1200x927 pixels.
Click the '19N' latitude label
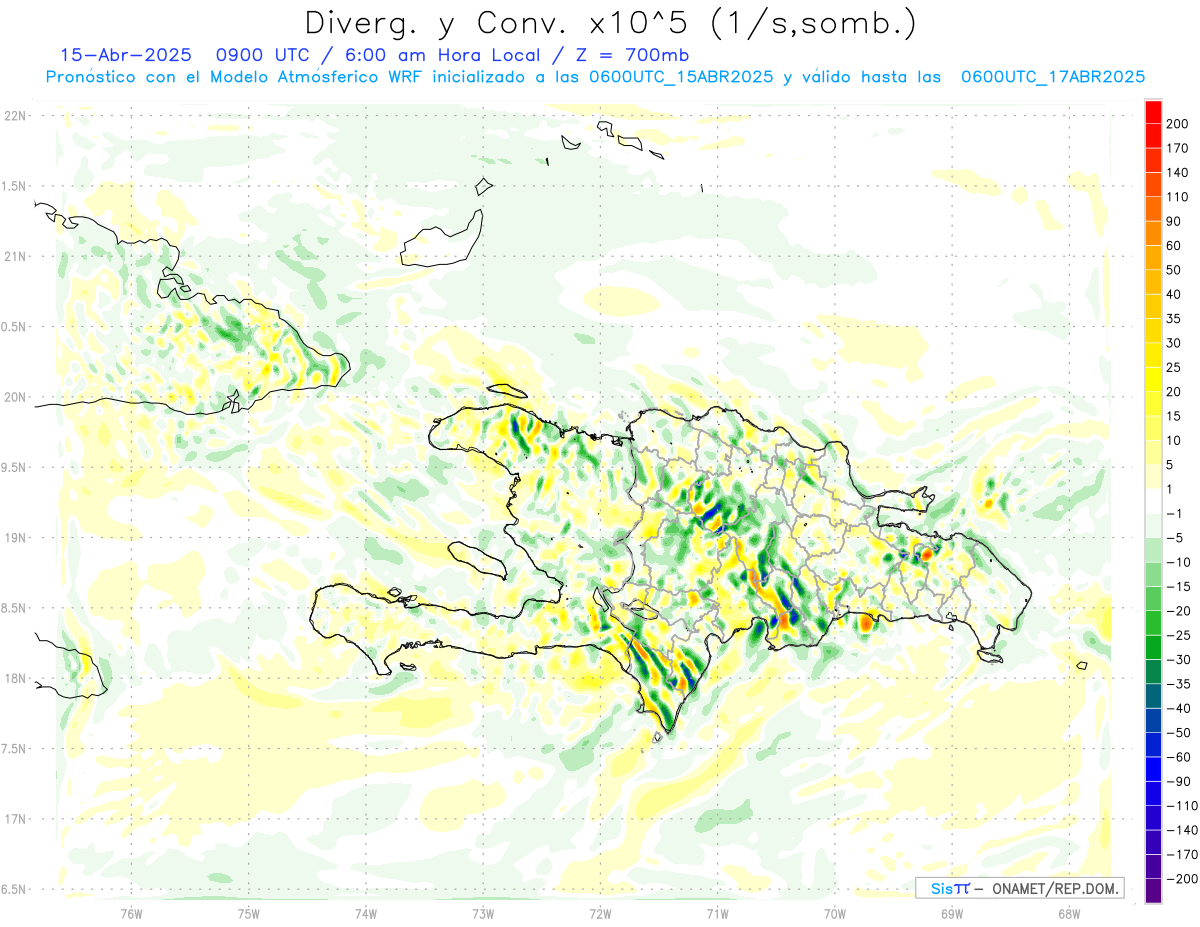pyautogui.click(x=15, y=537)
